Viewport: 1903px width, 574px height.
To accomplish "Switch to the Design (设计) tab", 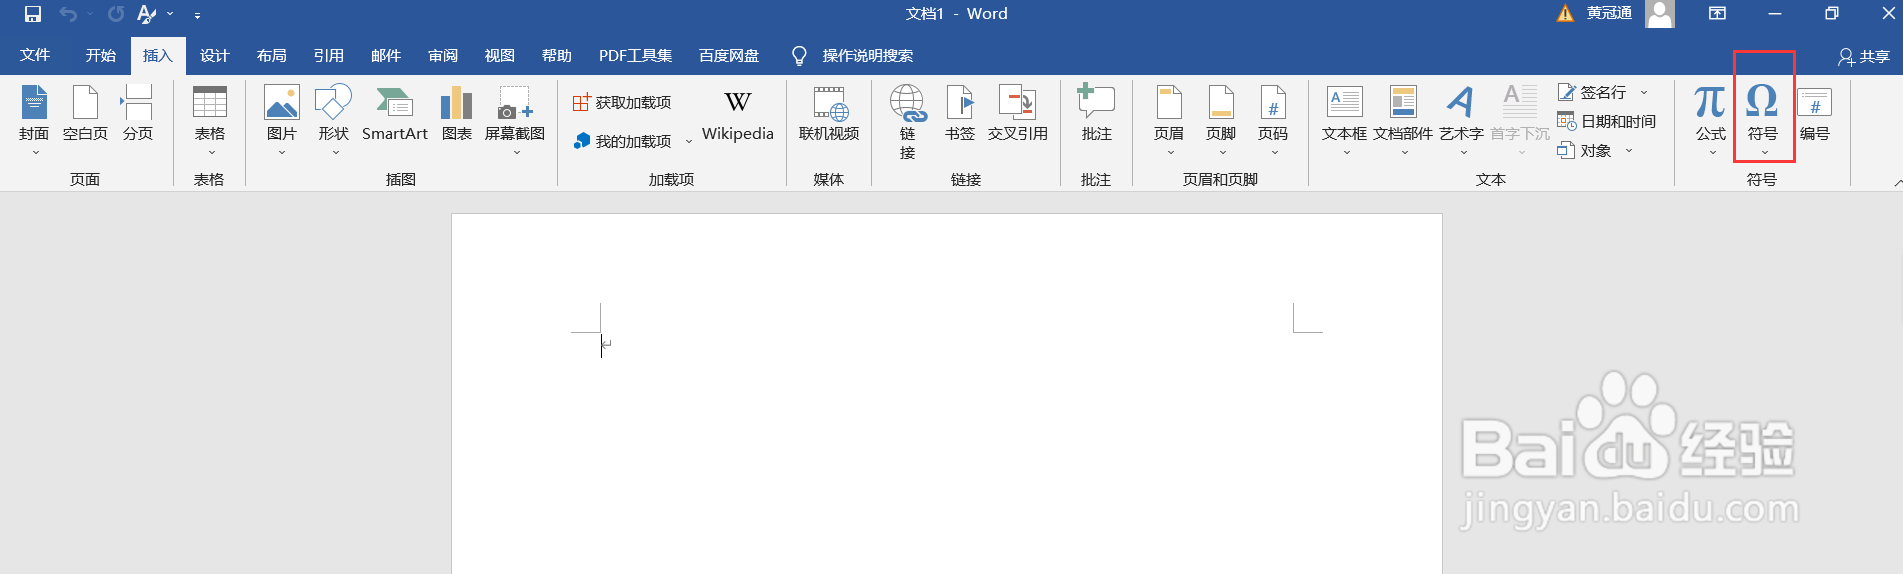I will (214, 56).
